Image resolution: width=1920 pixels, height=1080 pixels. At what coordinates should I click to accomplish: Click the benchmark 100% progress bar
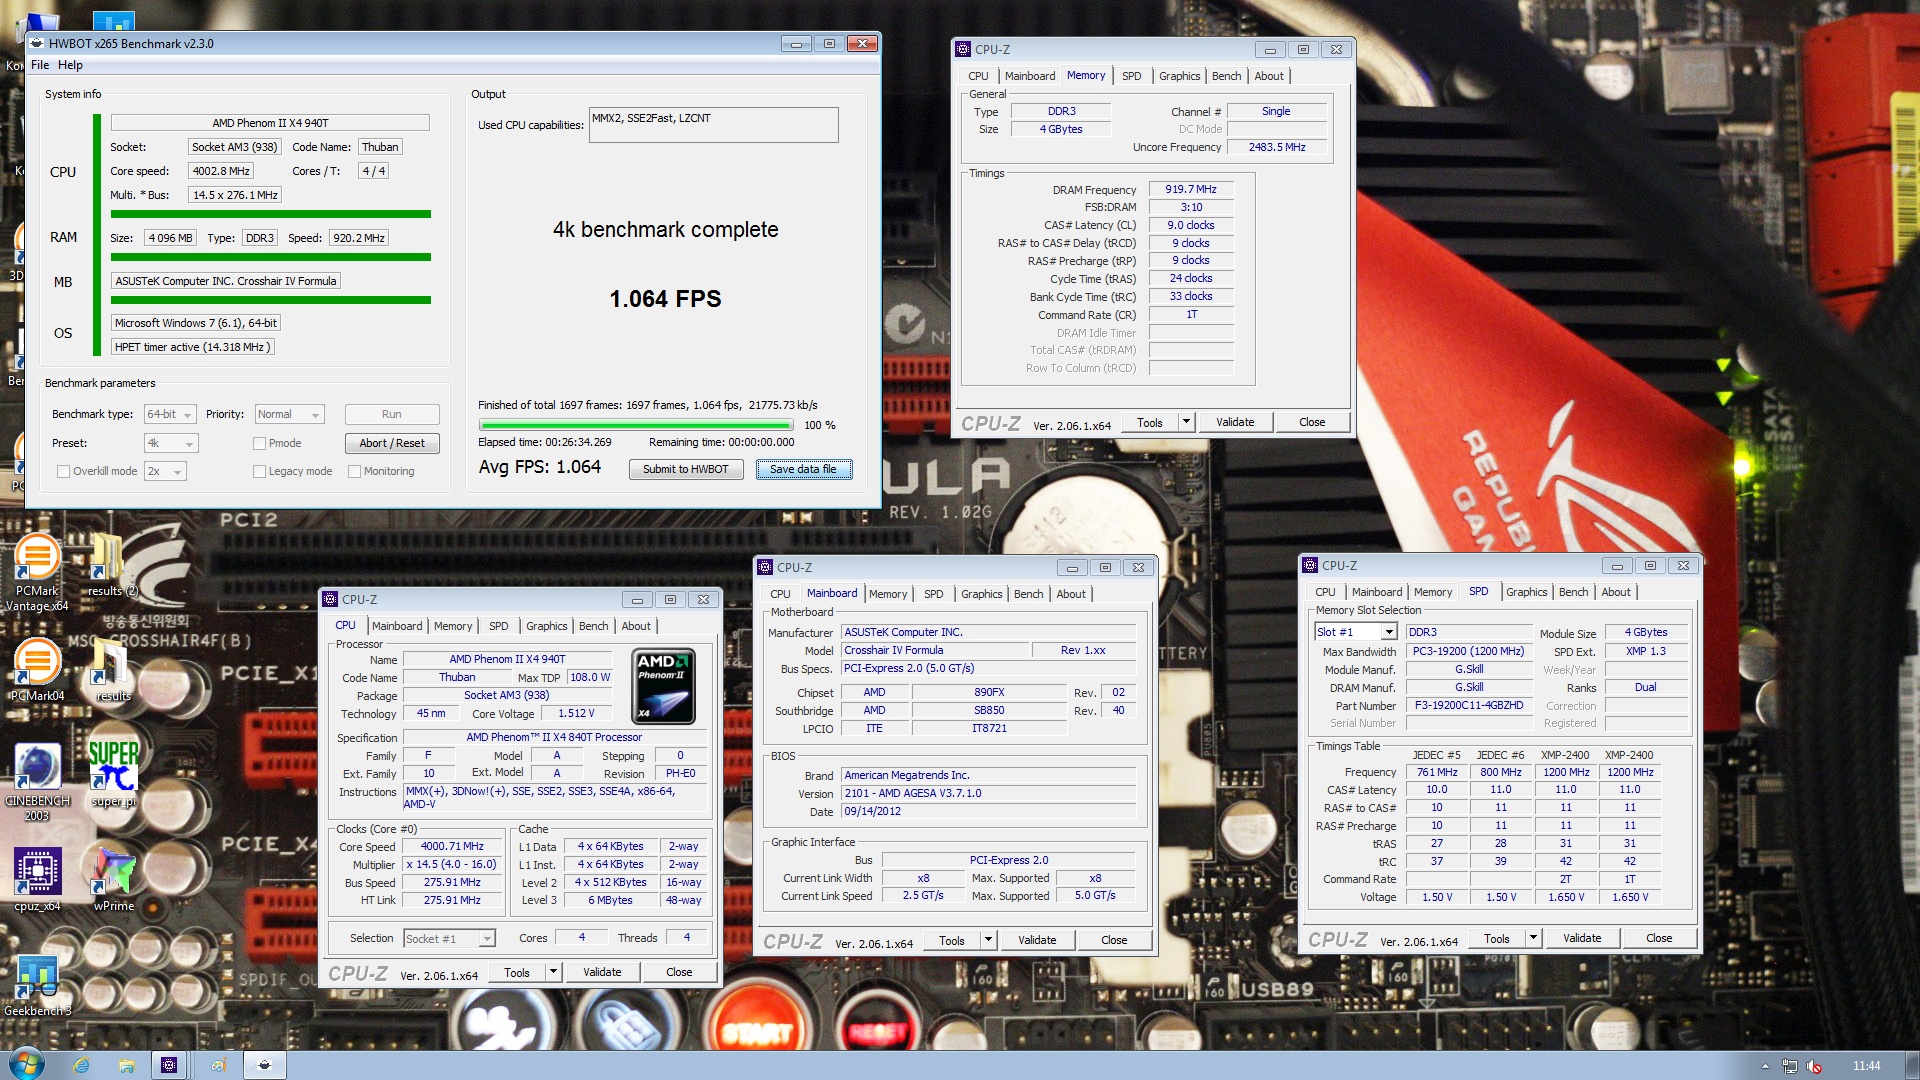click(634, 425)
